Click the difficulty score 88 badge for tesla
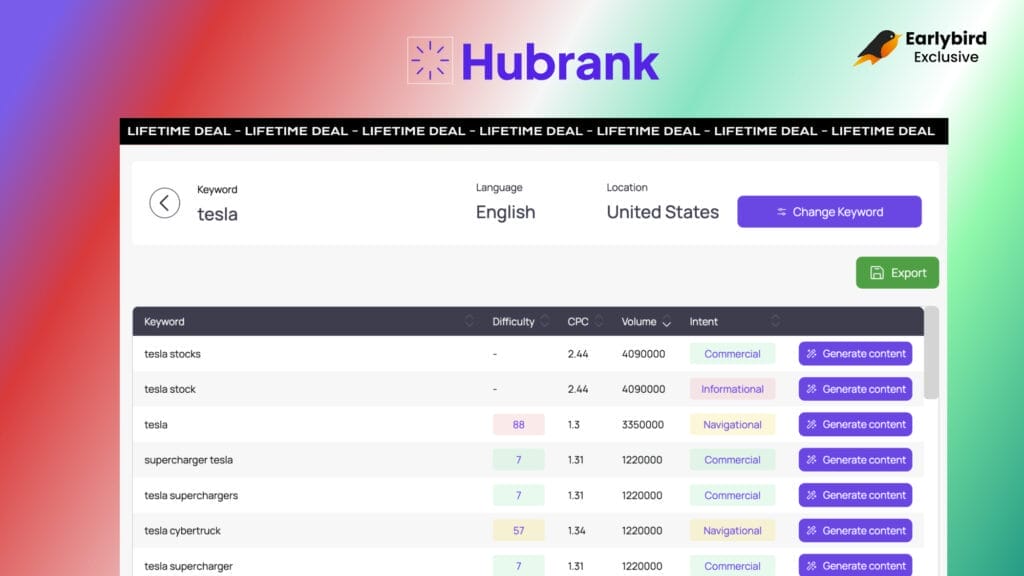 (x=518, y=424)
